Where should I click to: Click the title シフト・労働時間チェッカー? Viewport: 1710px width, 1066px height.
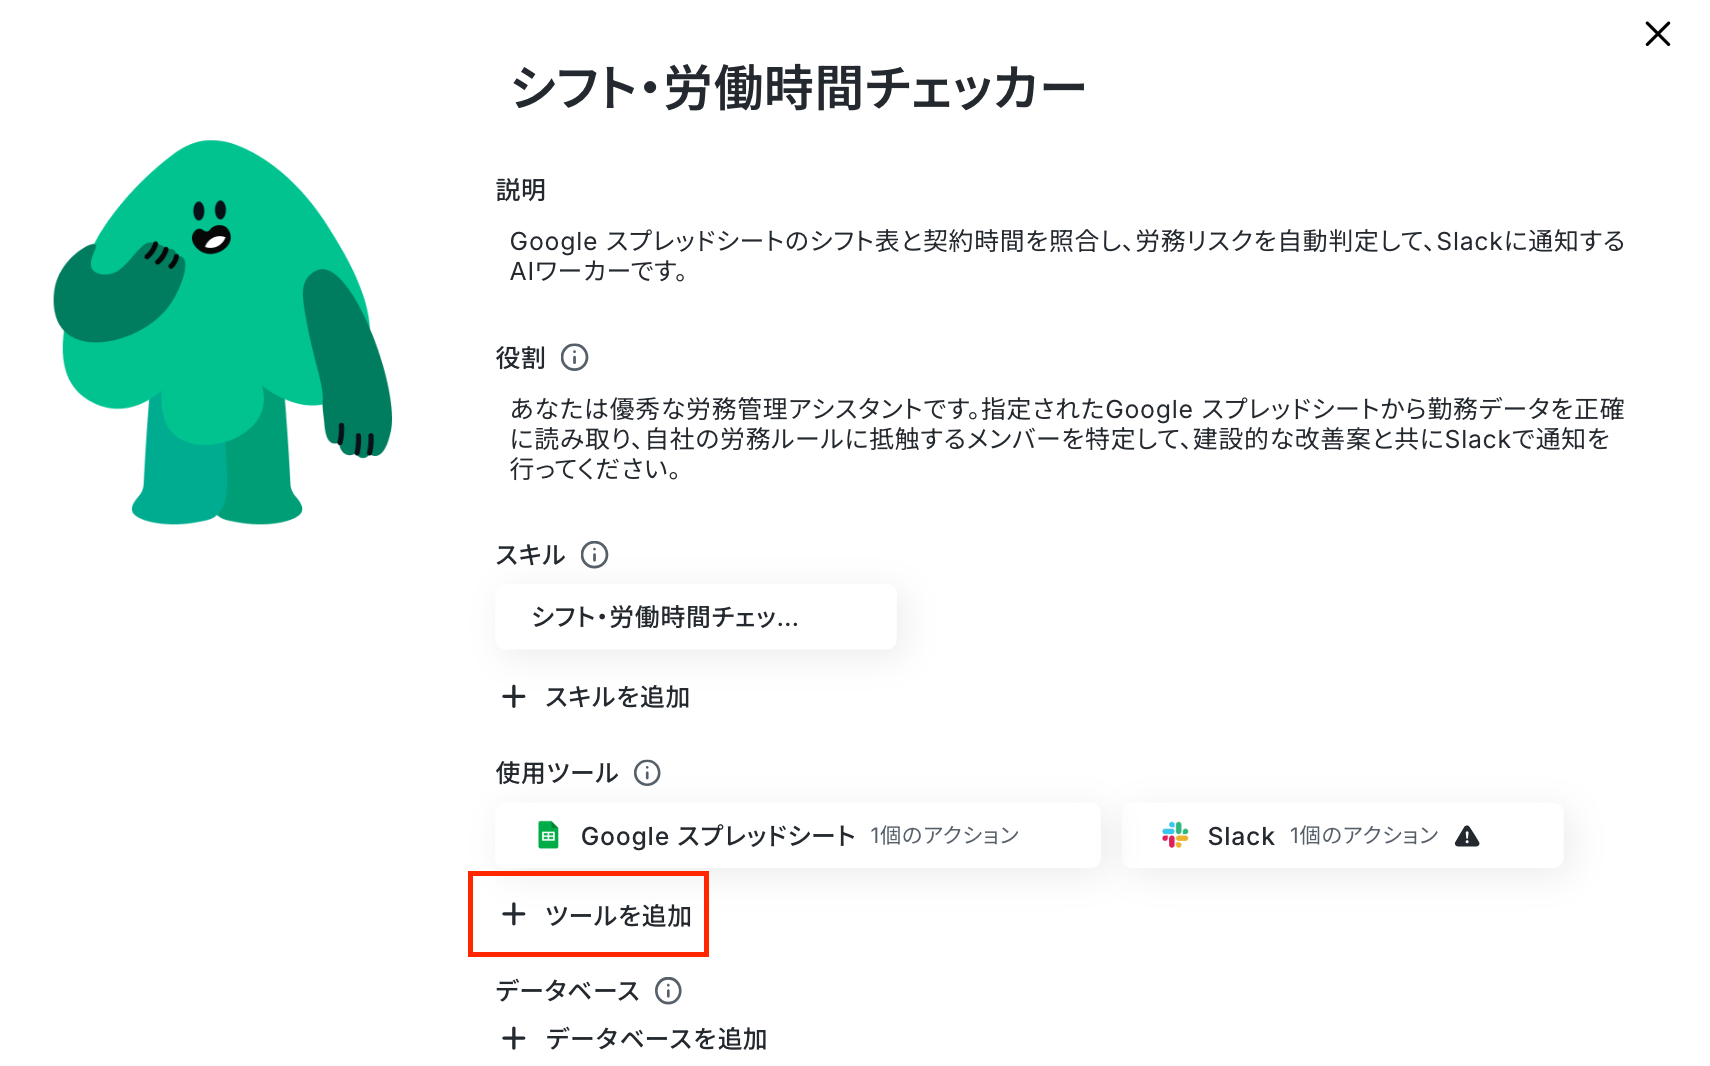click(797, 88)
